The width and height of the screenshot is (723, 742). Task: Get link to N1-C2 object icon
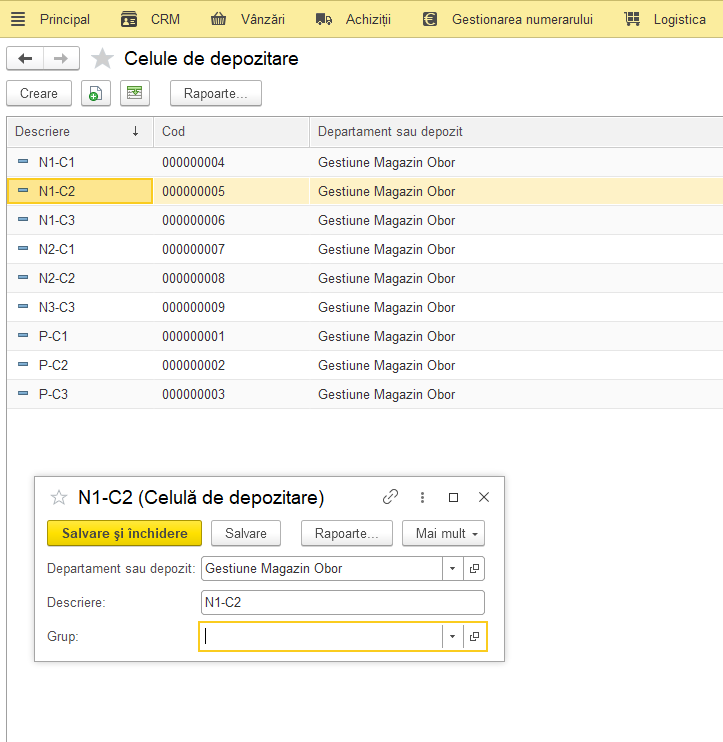(x=390, y=497)
